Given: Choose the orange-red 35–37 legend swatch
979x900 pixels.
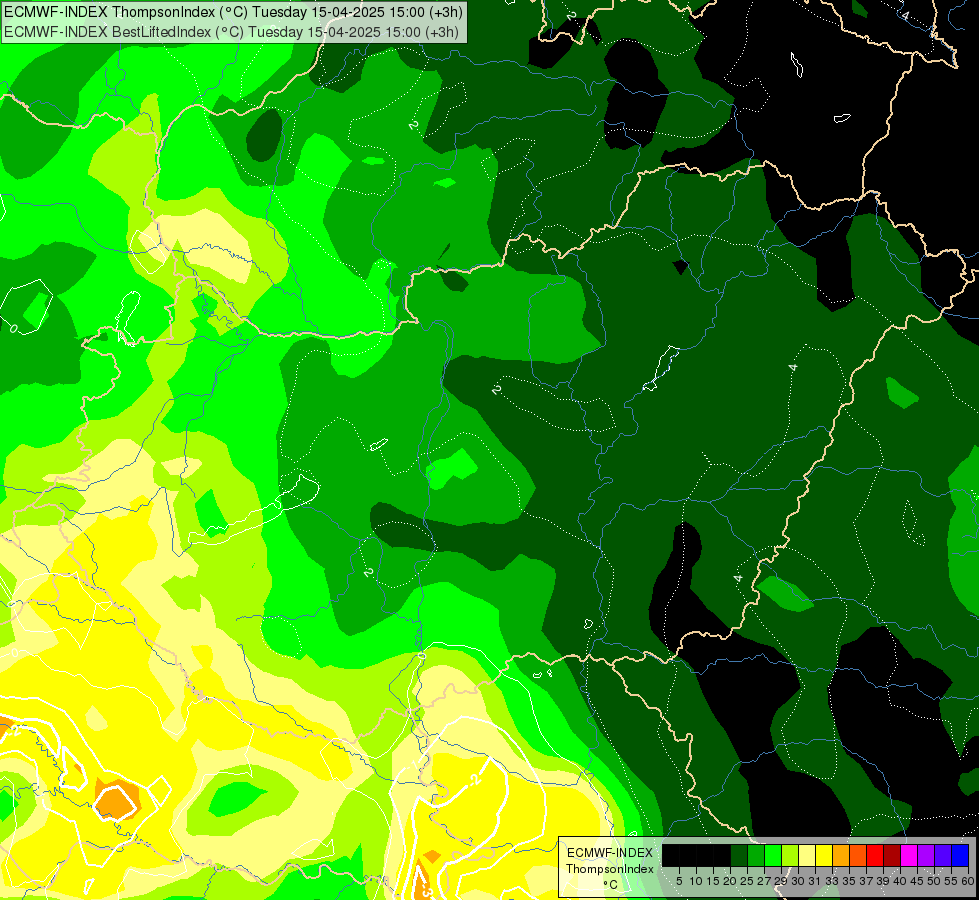Looking at the screenshot, I should coord(858,855).
